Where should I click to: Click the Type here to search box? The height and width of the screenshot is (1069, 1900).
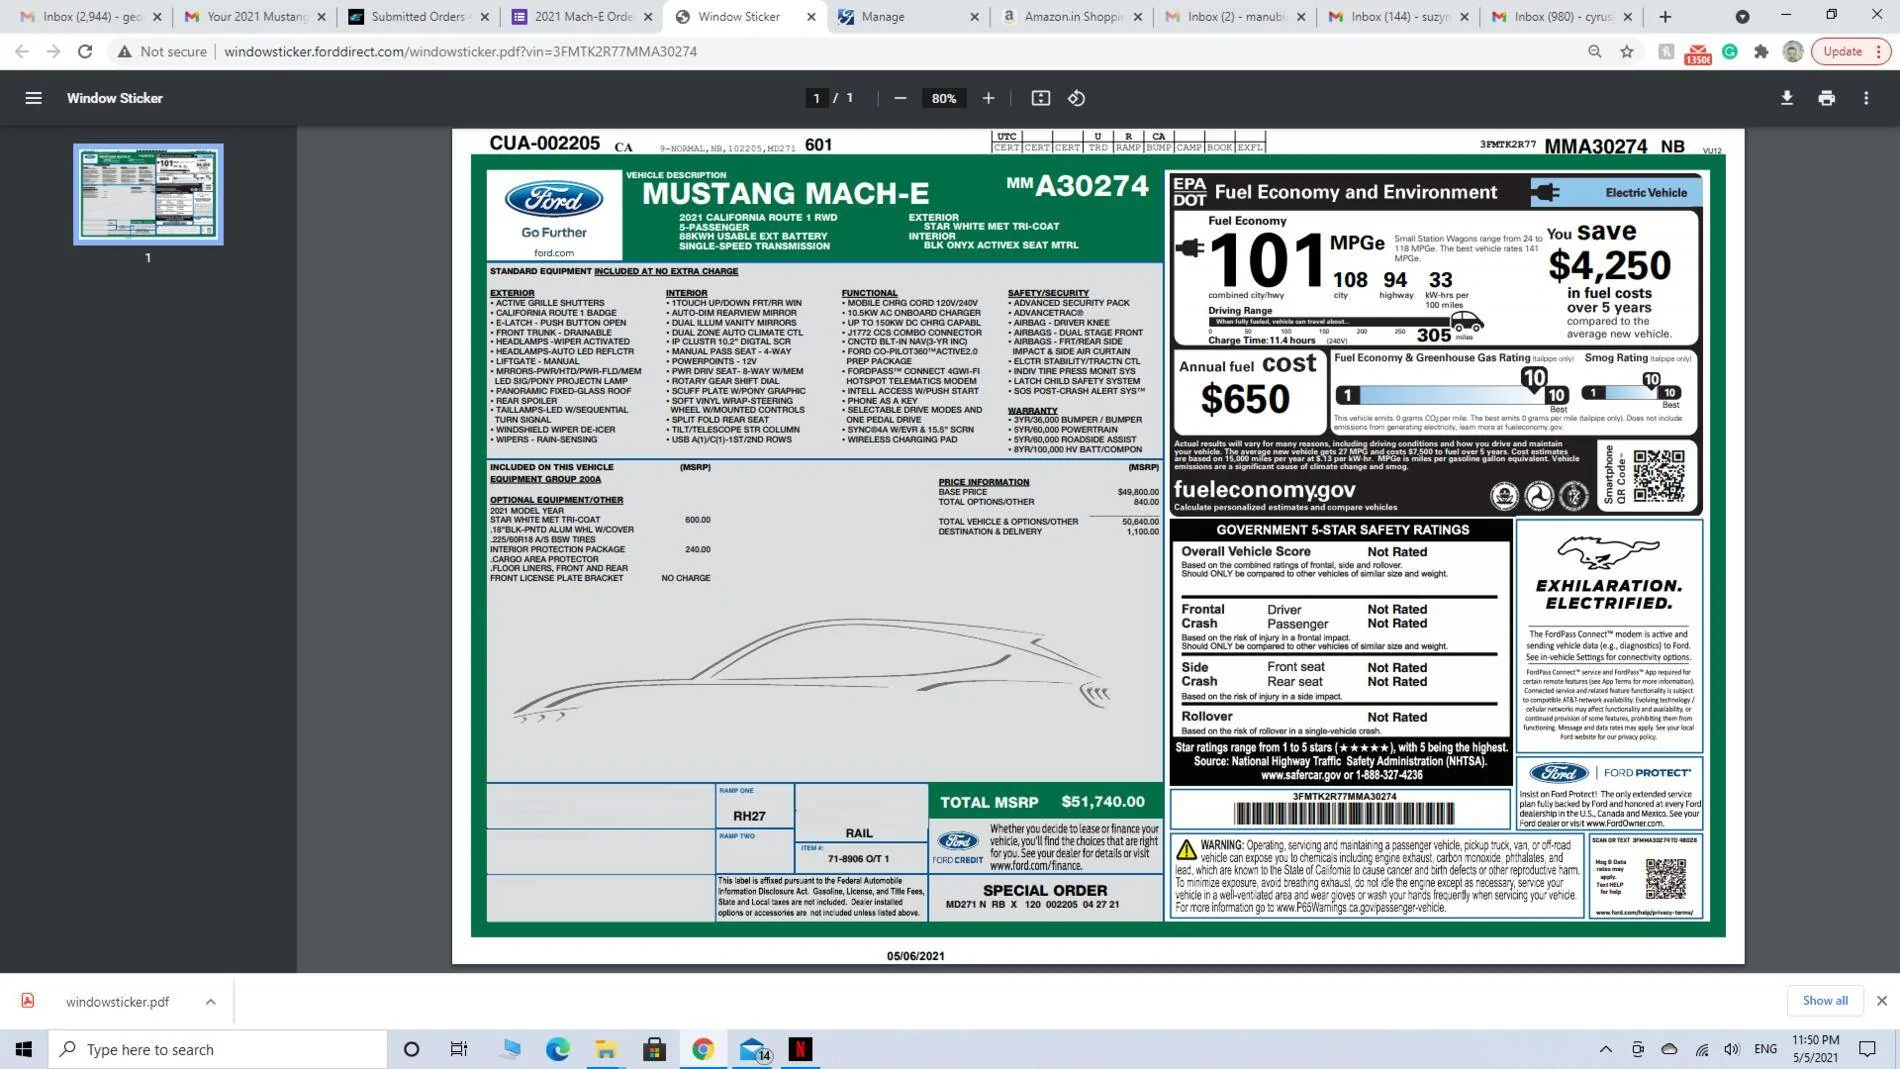click(x=217, y=1049)
